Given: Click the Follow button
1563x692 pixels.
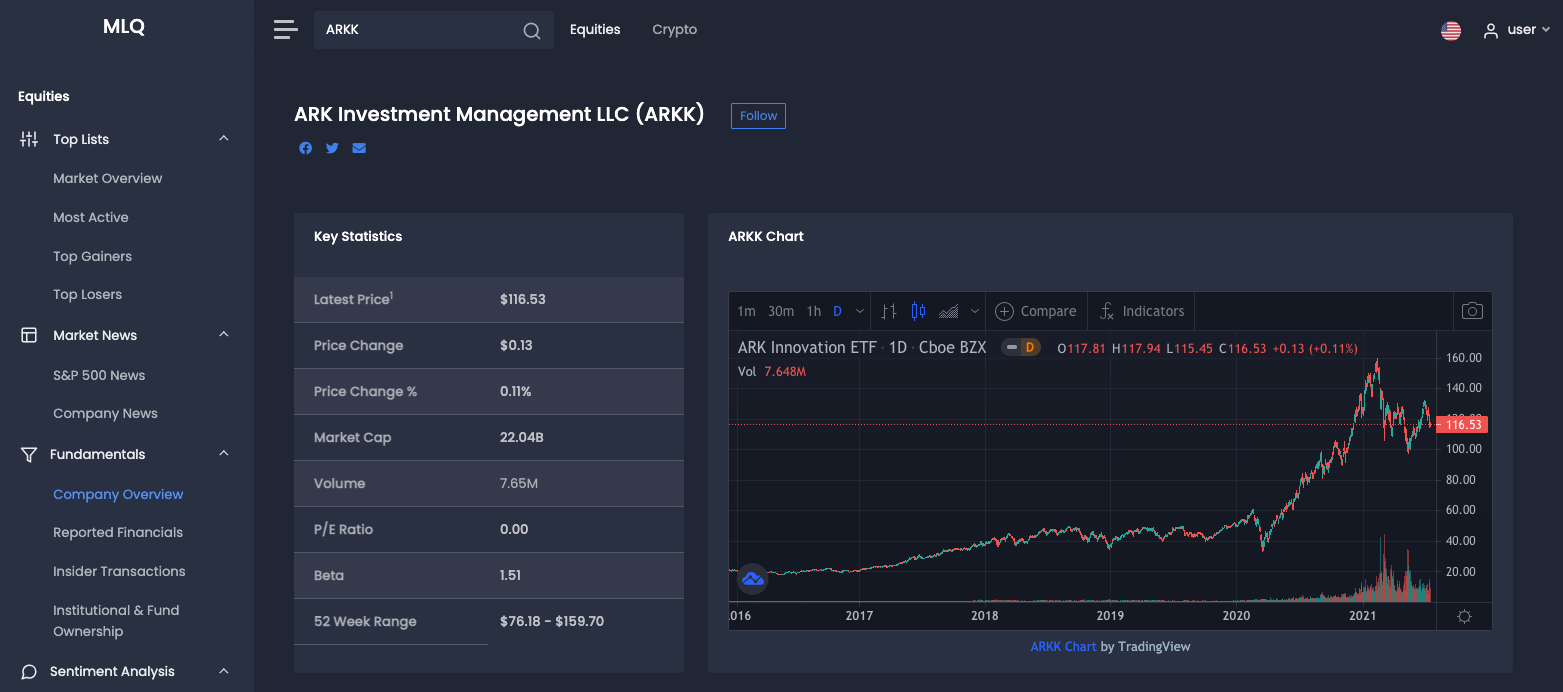Looking at the screenshot, I should (x=758, y=116).
